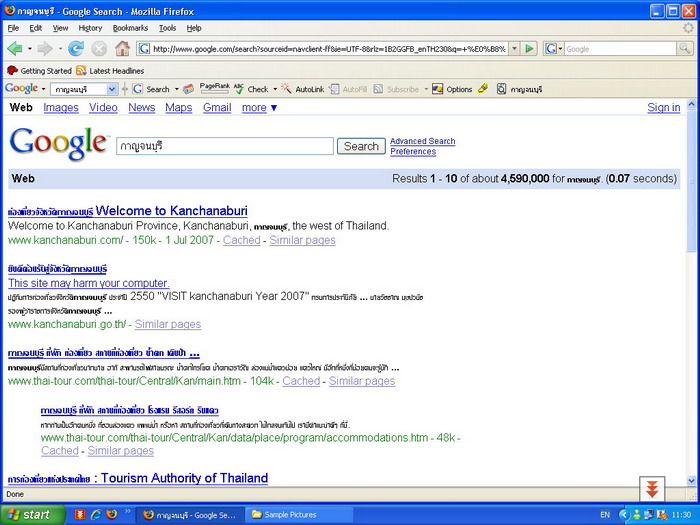Viewport: 700px width, 525px height.
Task: Open dropdown arrow next to toolbar Search
Action: pos(177,89)
